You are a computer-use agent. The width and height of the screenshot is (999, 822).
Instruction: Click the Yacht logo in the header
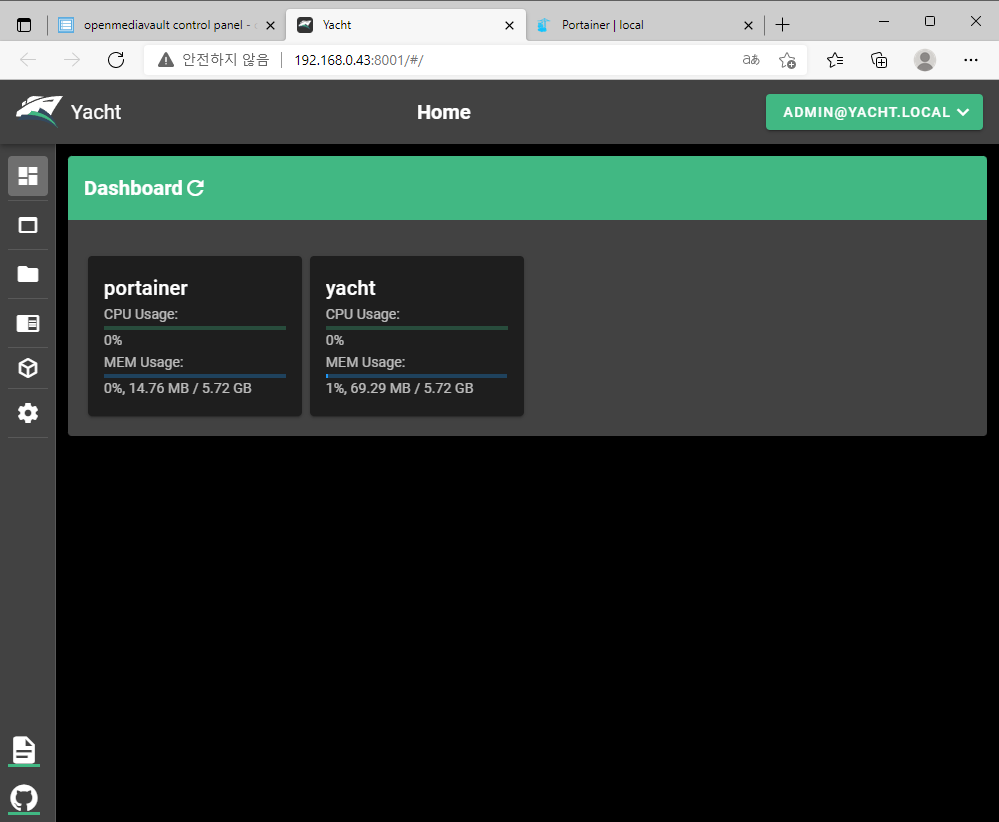pos(39,112)
